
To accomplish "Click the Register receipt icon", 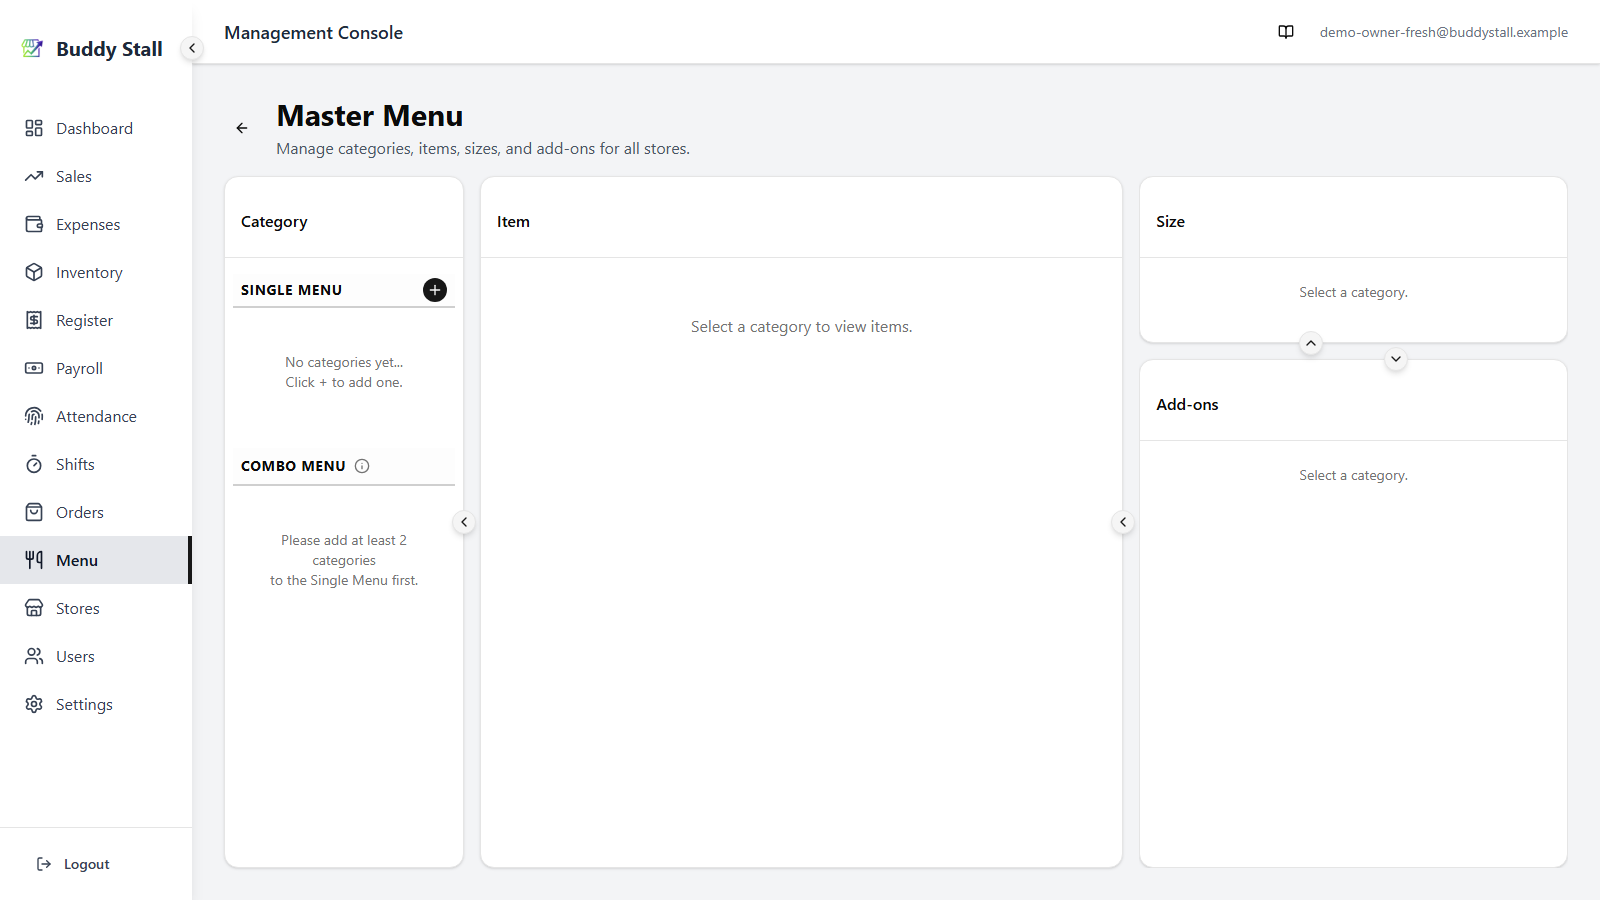I will [34, 320].
